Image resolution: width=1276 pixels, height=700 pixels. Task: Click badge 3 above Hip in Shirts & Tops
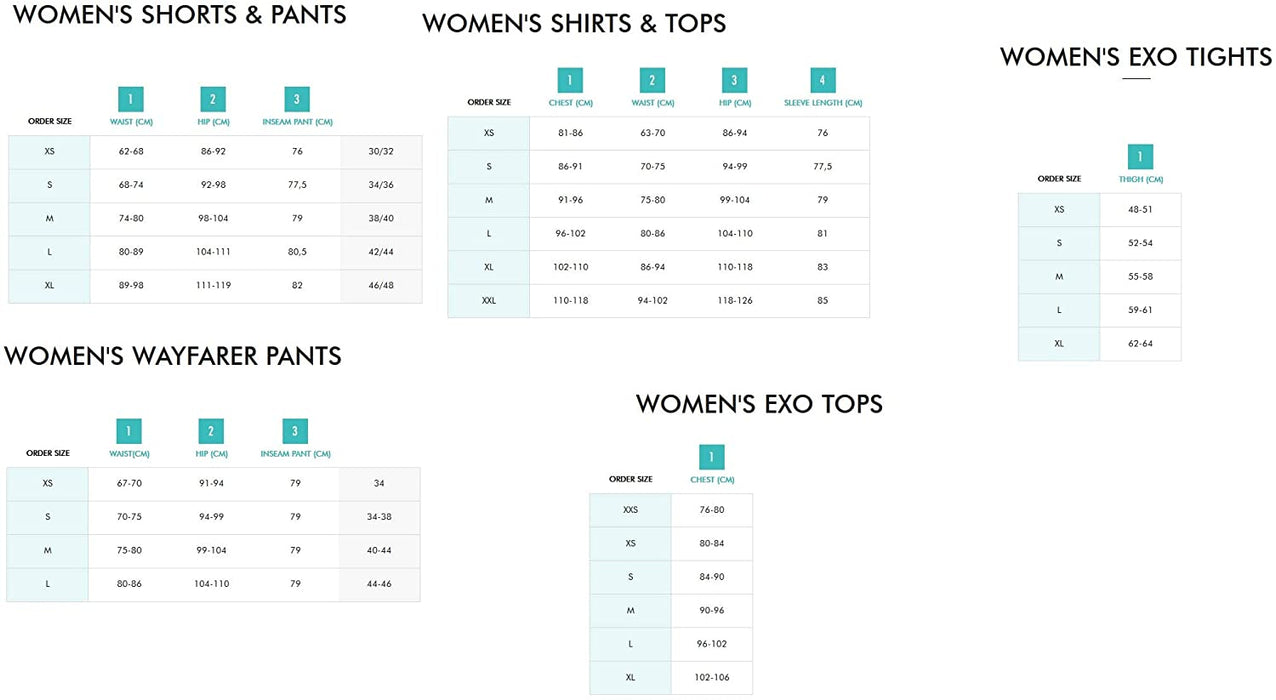click(x=735, y=80)
